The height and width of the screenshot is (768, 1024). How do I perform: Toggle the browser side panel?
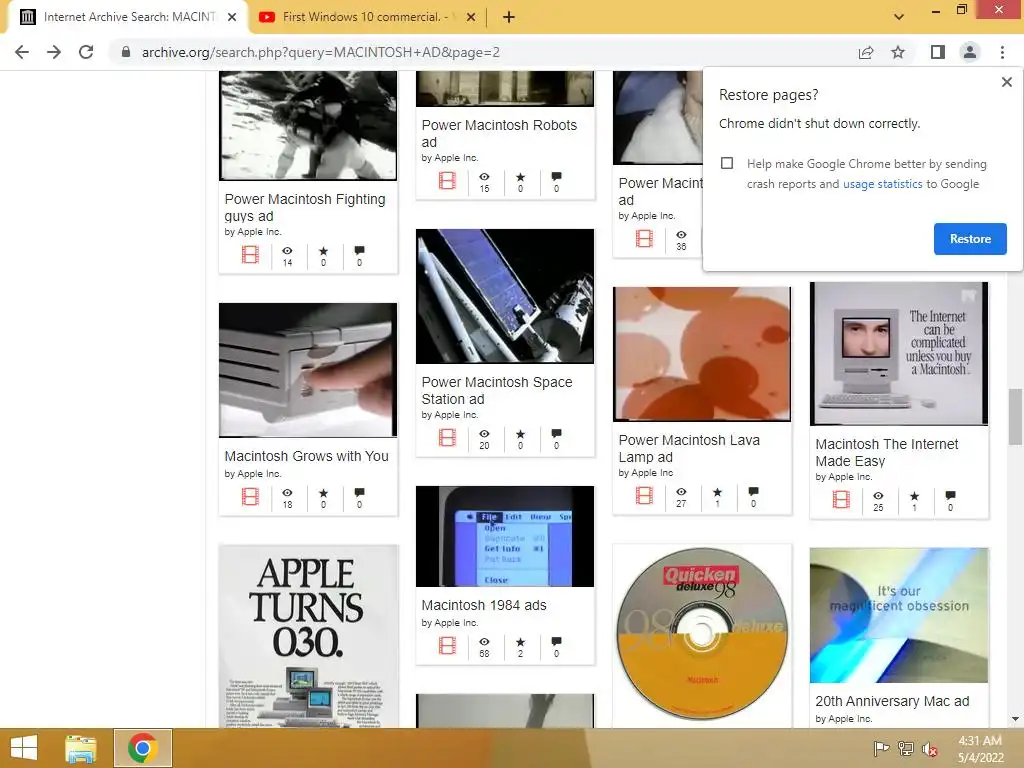[x=938, y=52]
